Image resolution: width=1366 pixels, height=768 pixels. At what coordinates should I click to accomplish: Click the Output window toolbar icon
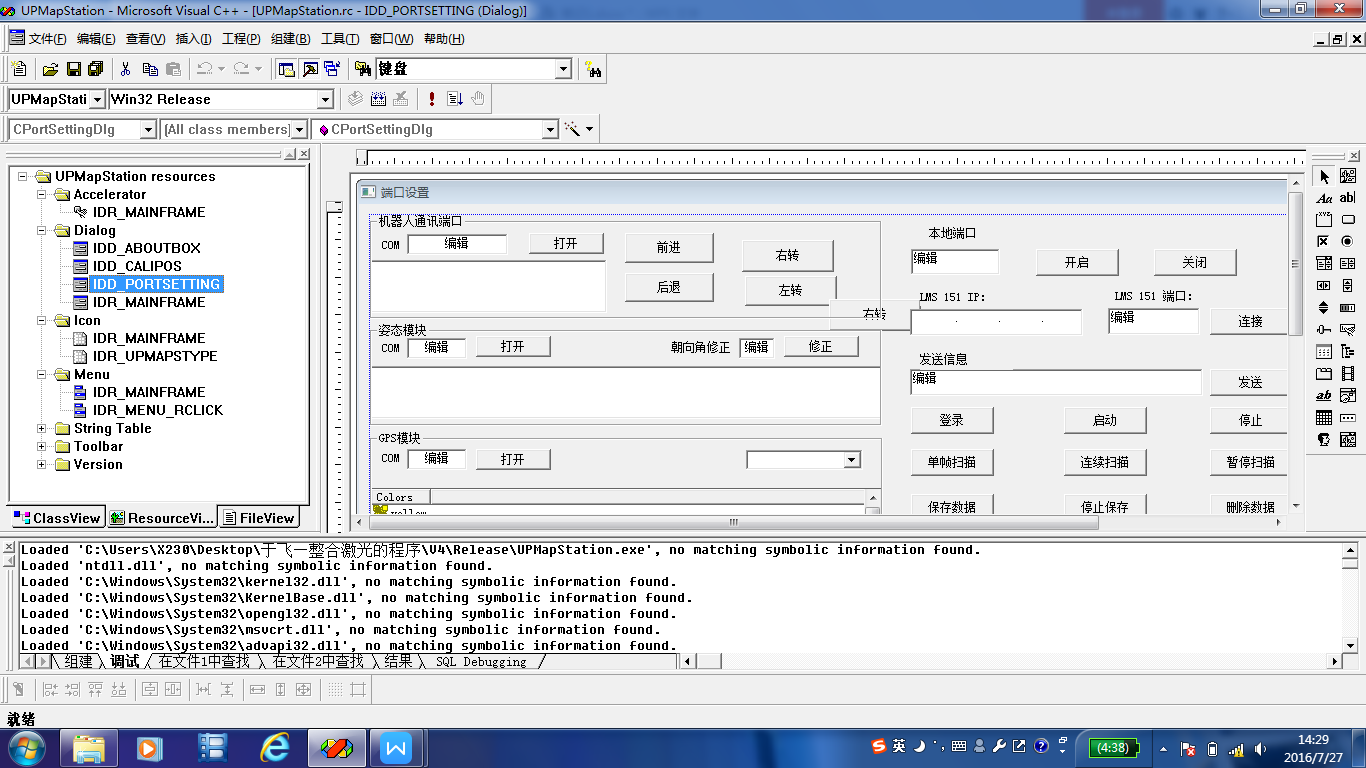coord(310,69)
